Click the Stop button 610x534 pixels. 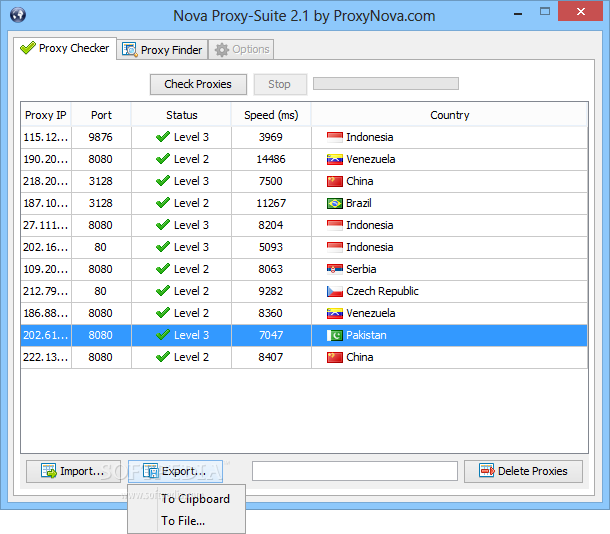(280, 84)
